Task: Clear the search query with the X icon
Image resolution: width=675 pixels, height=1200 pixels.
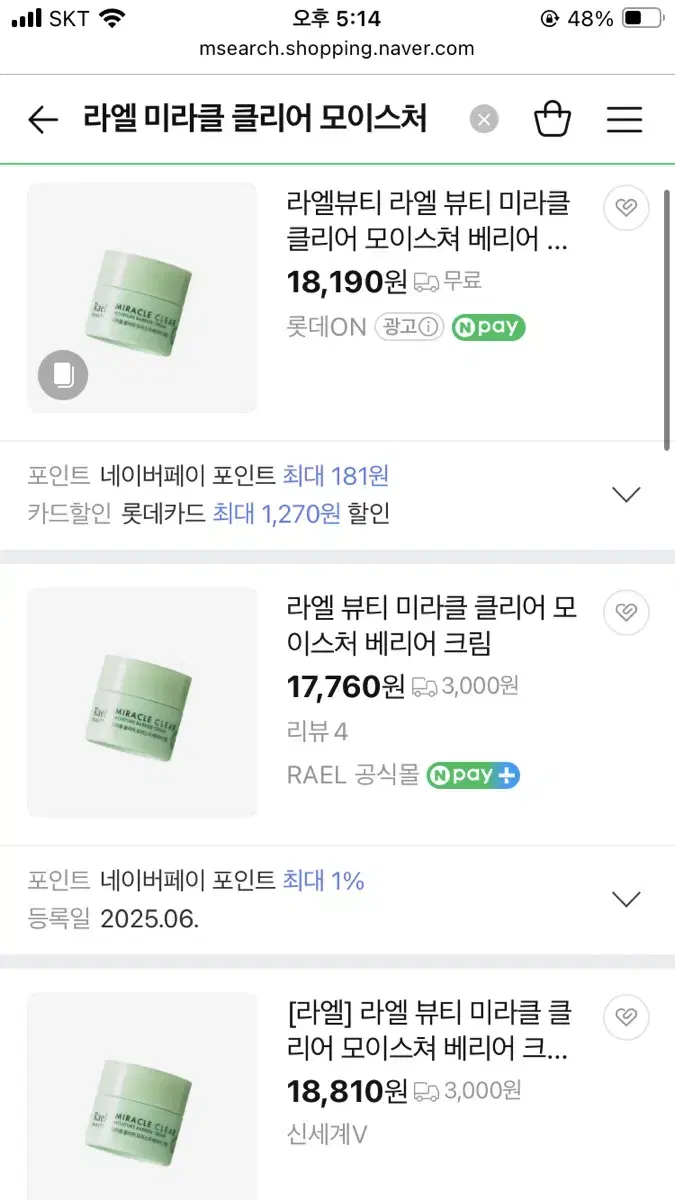Action: click(484, 119)
